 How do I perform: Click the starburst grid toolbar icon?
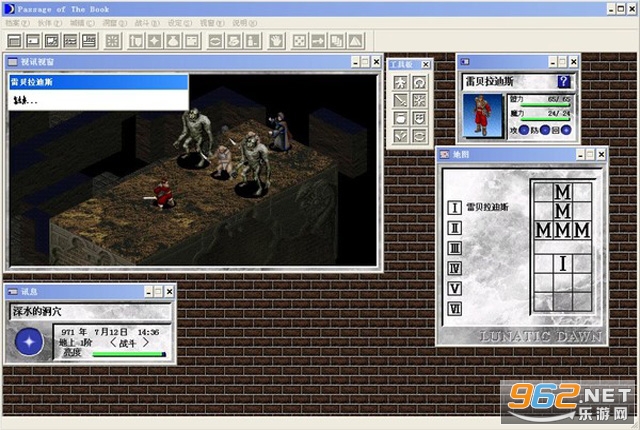point(113,41)
